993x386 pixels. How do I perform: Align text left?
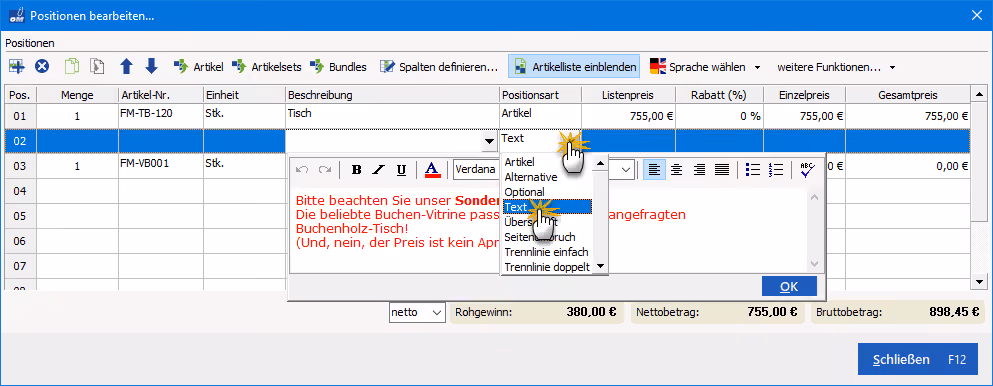click(654, 170)
